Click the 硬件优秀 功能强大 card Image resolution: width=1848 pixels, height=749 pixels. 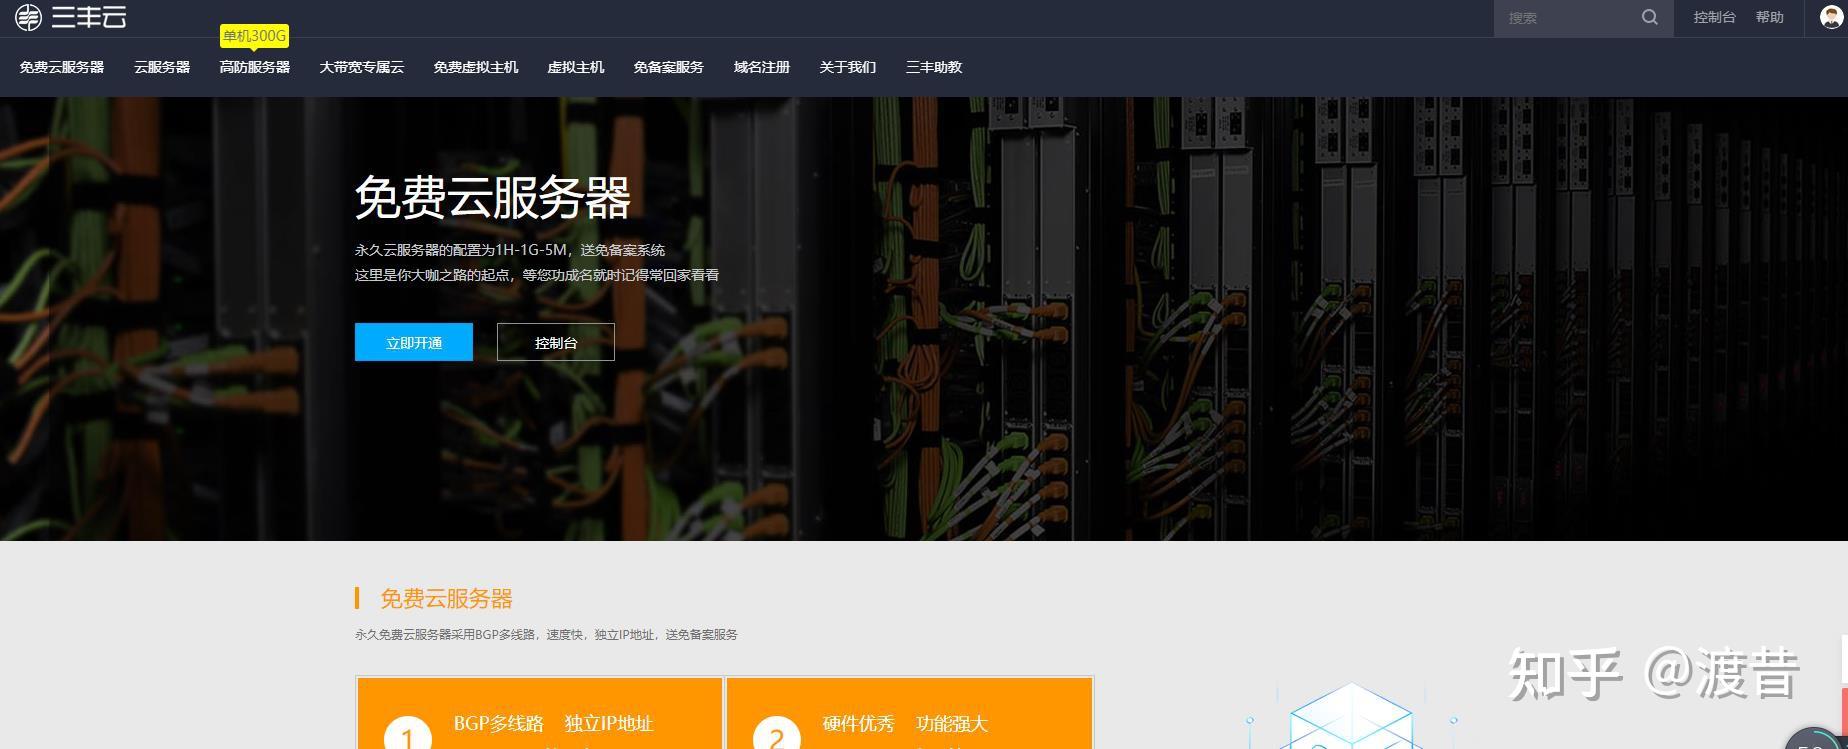[909, 713]
